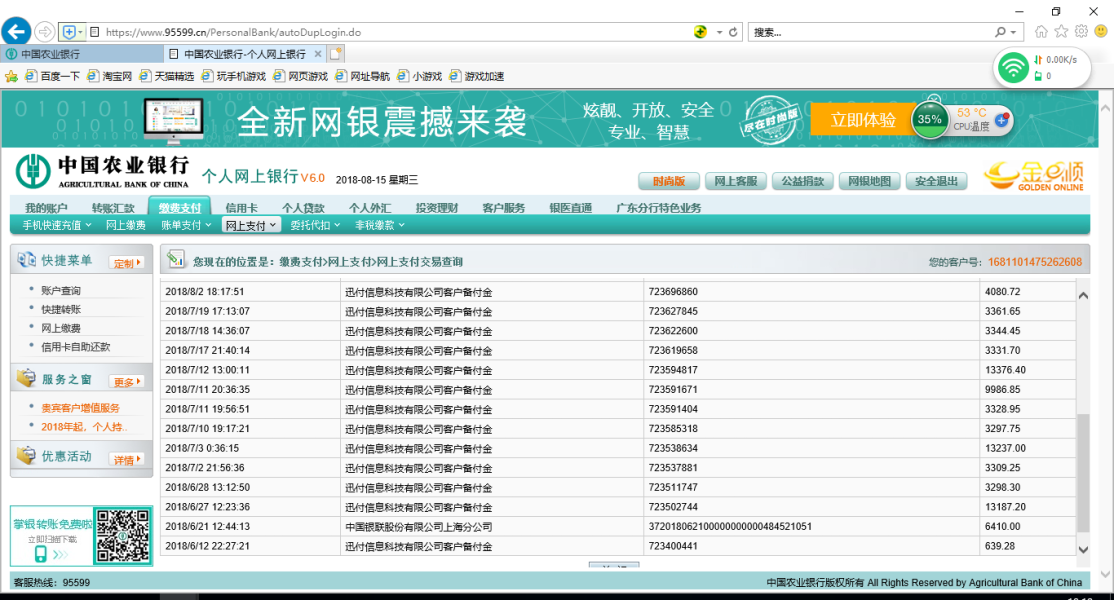Click the 快捷菜单 panel icon

point(26,260)
